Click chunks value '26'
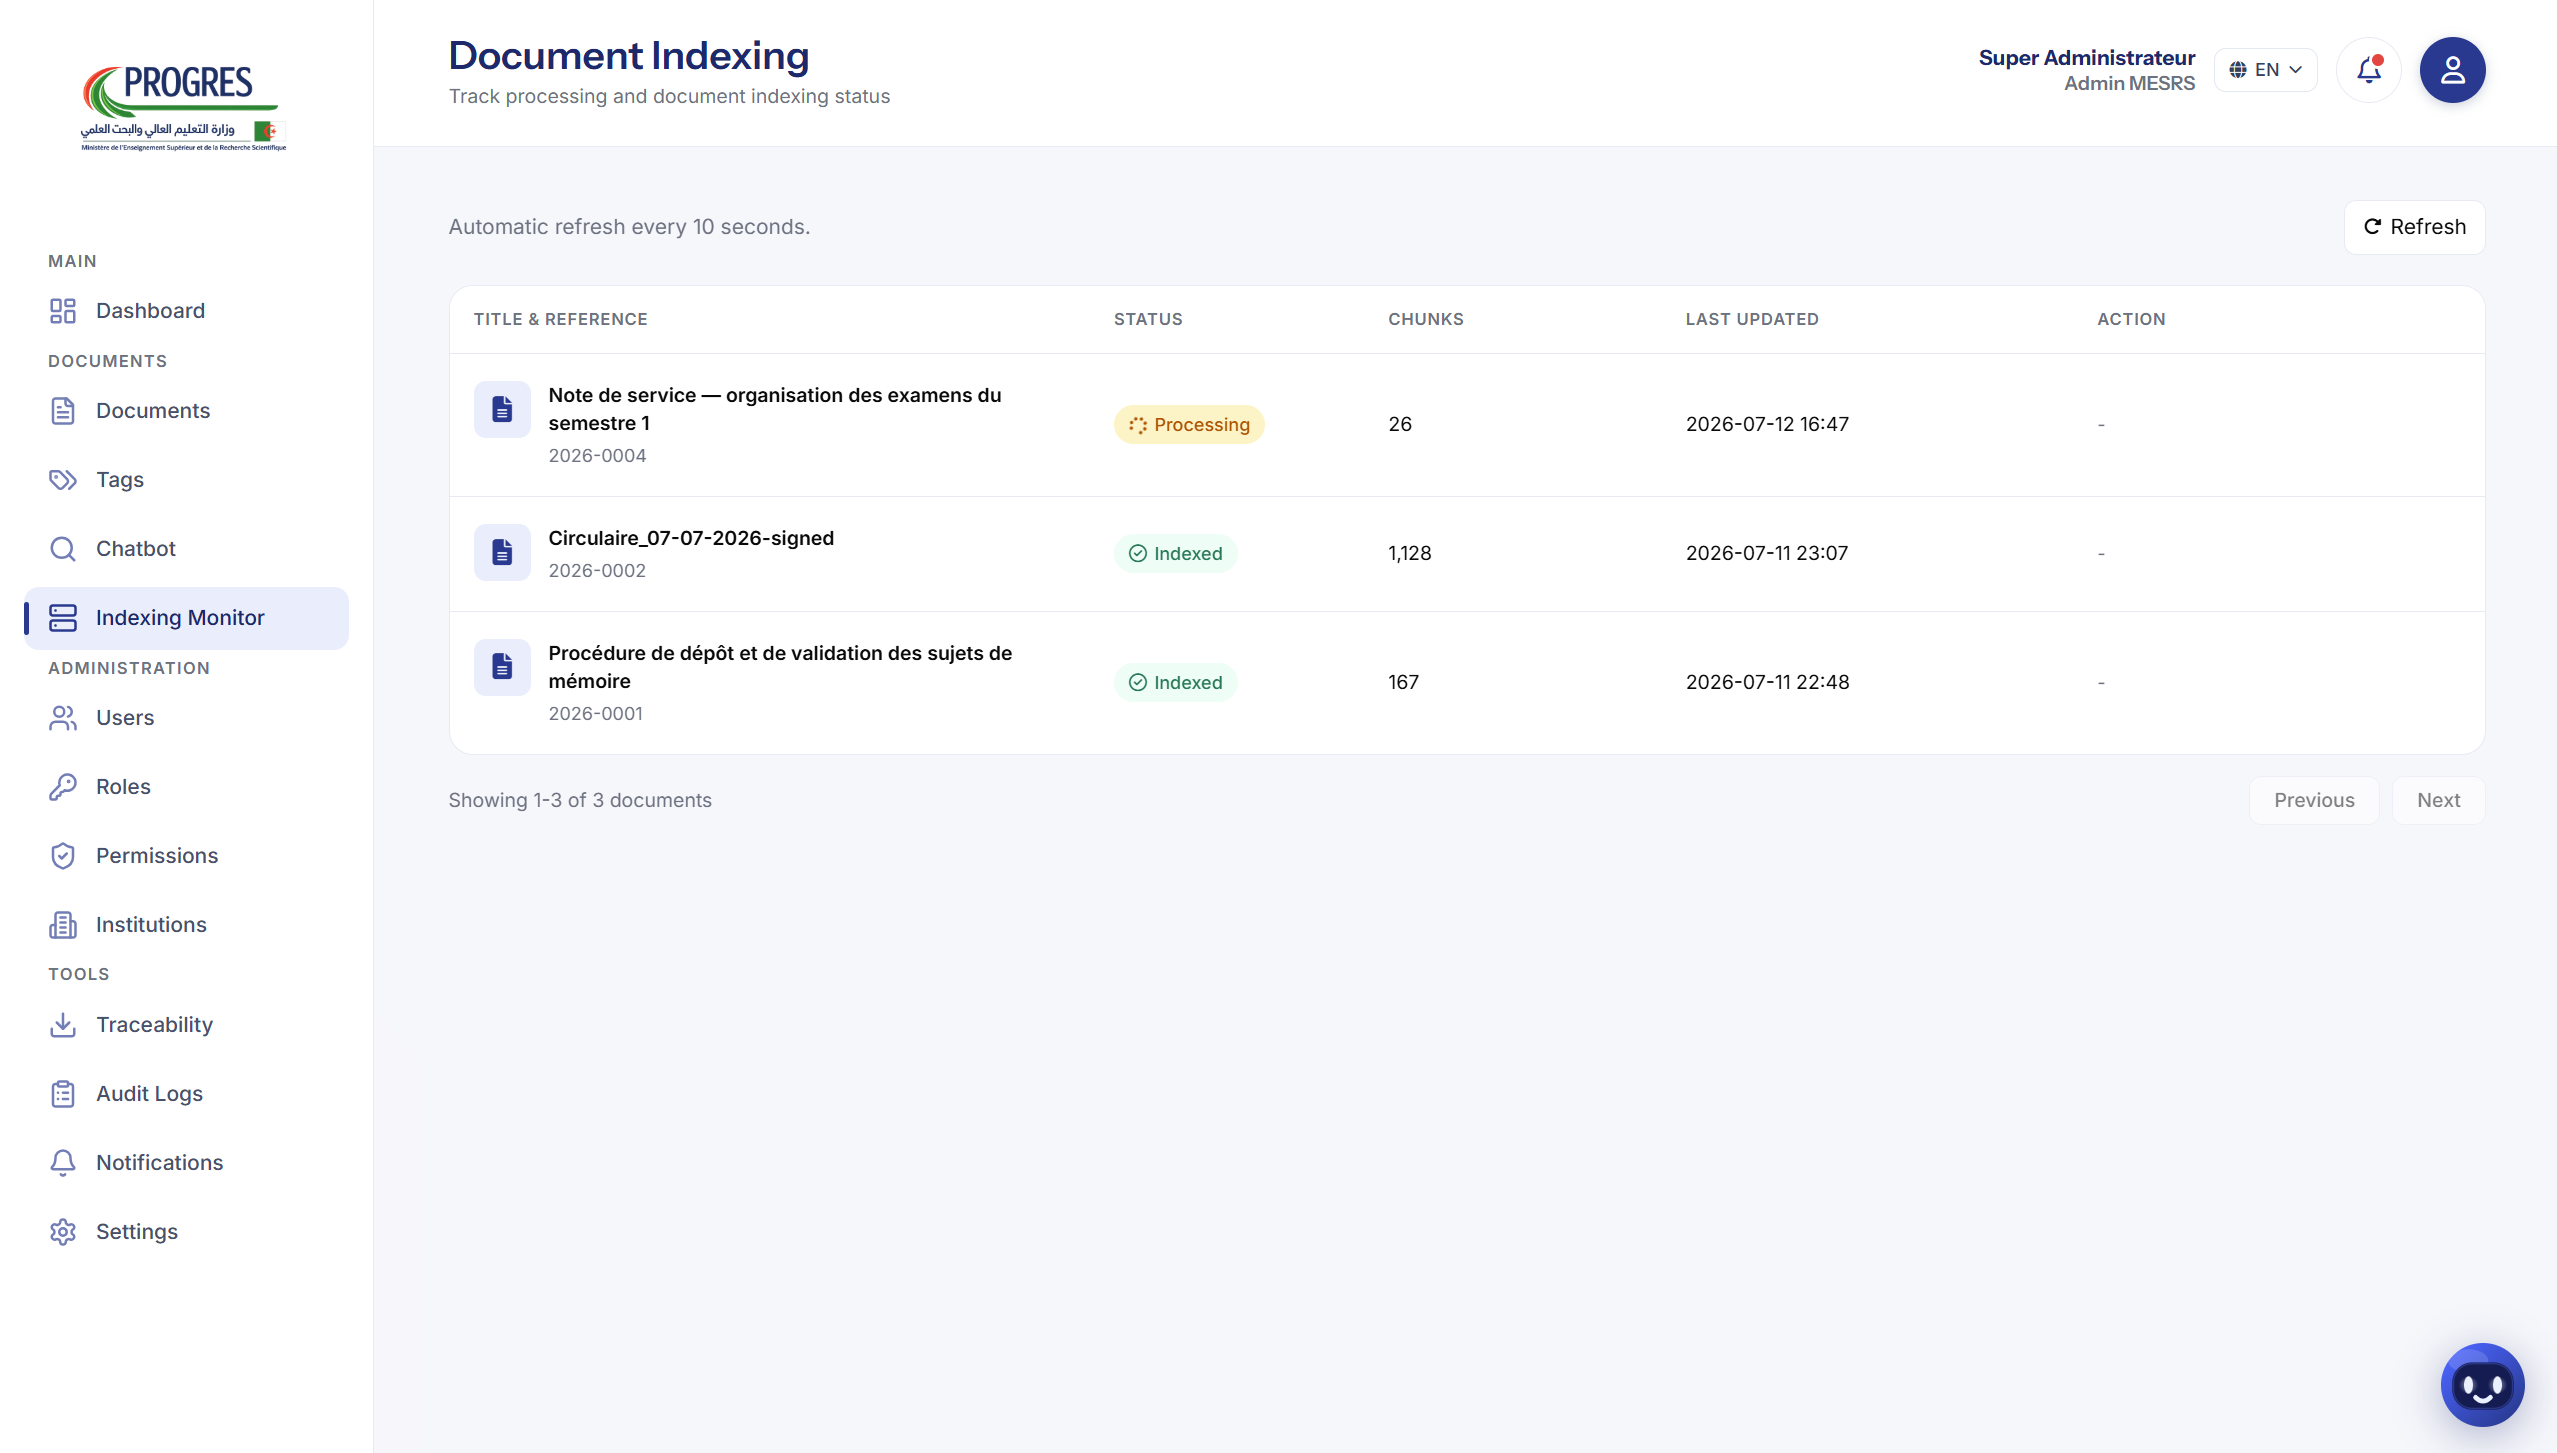 (x=1400, y=424)
